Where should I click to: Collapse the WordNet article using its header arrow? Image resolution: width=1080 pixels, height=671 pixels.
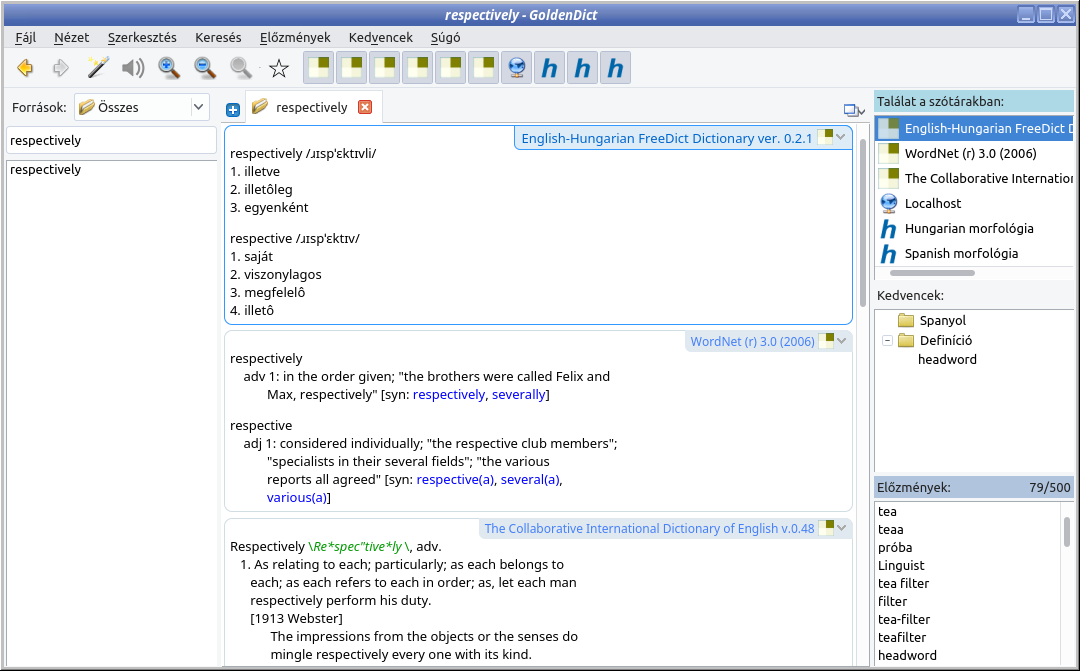point(841,341)
